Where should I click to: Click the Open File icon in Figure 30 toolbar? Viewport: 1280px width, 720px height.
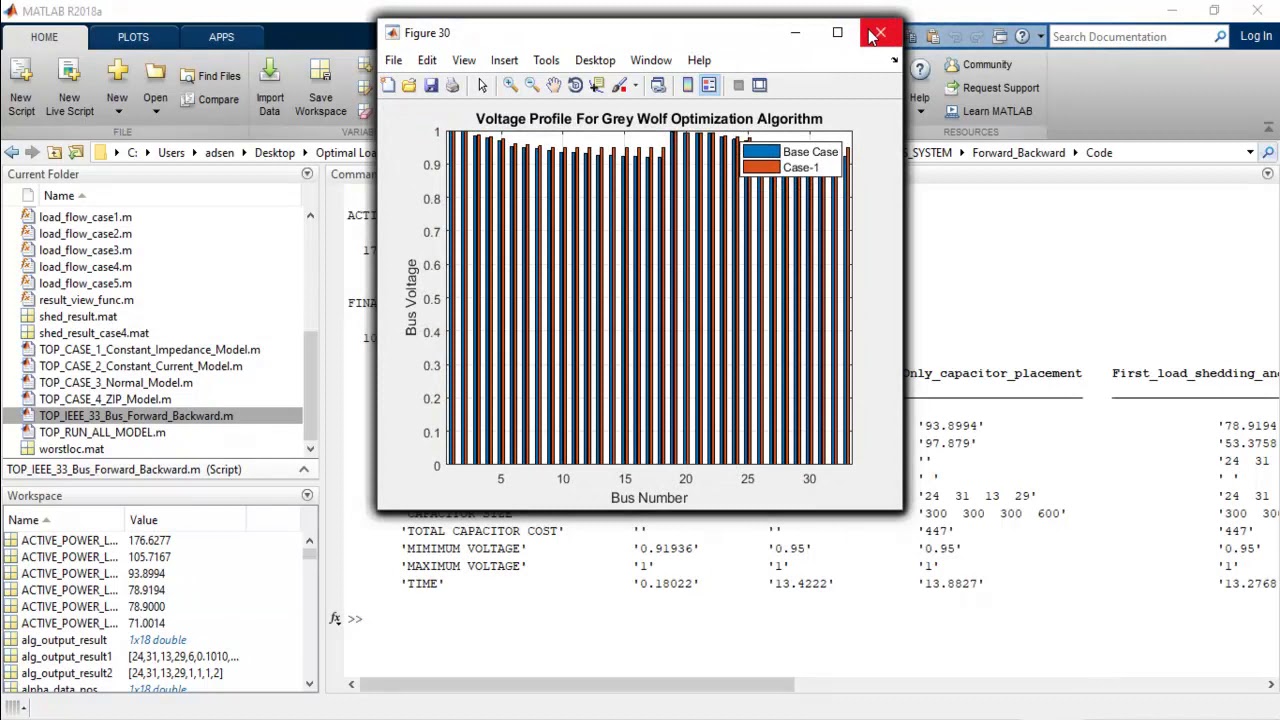point(409,86)
